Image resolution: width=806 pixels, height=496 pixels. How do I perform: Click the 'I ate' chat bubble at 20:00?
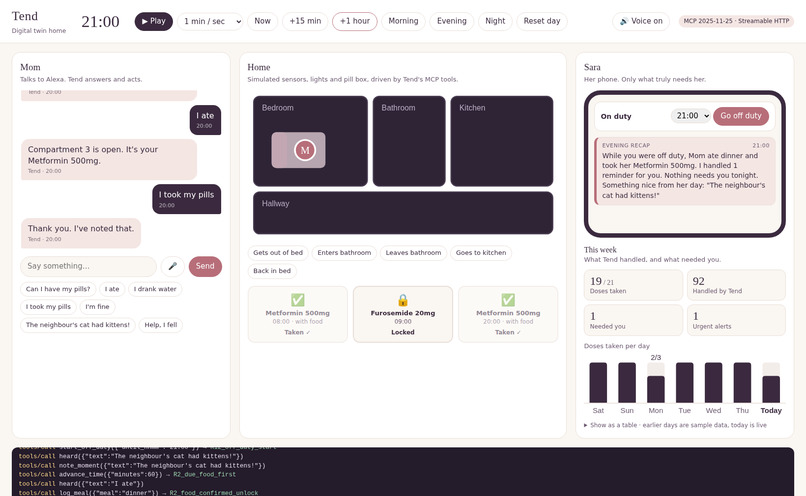coord(205,120)
